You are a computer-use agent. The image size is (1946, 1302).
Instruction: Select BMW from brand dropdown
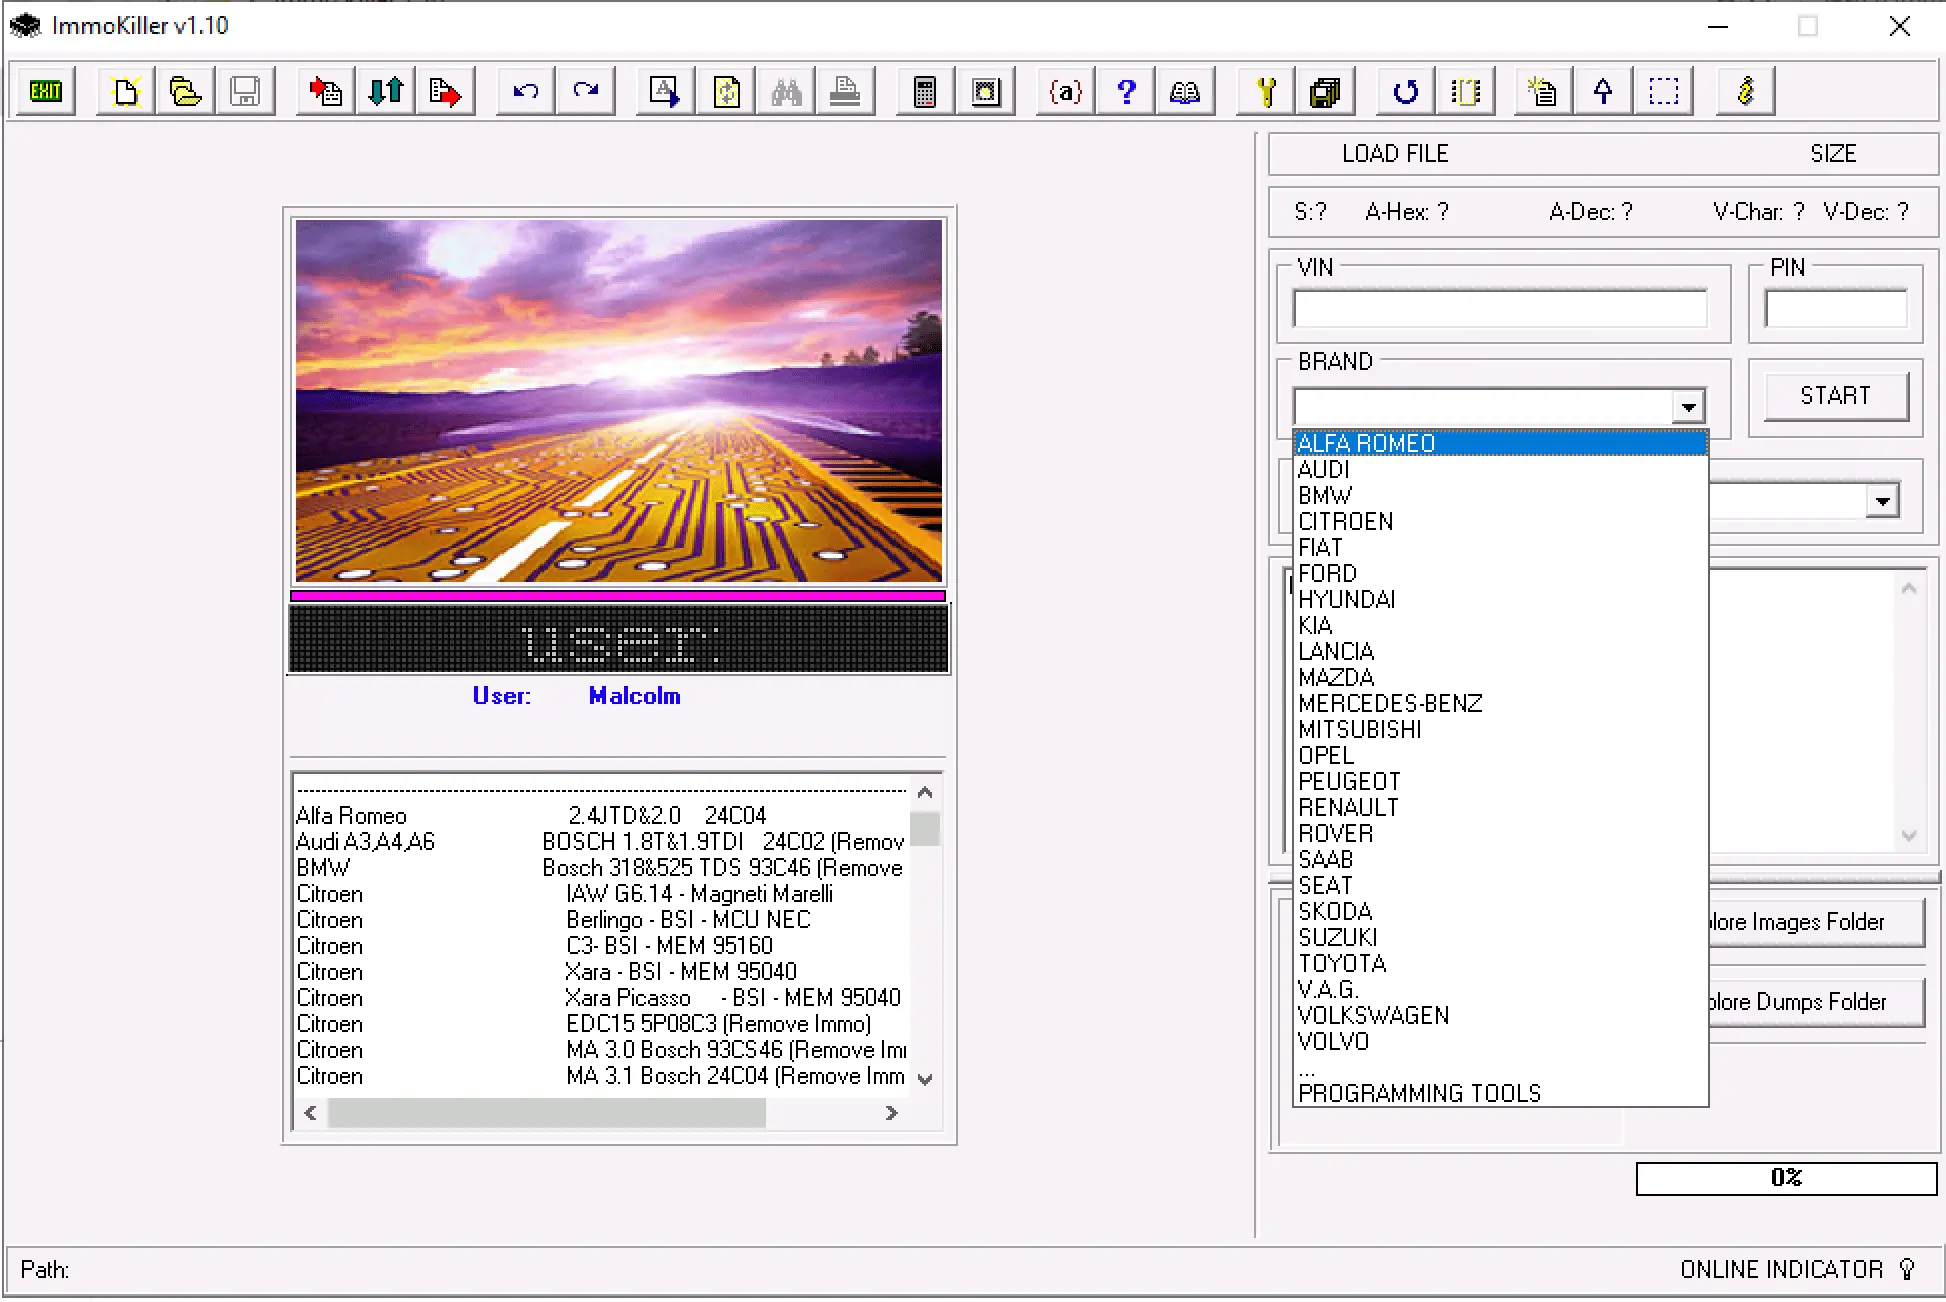(x=1500, y=495)
